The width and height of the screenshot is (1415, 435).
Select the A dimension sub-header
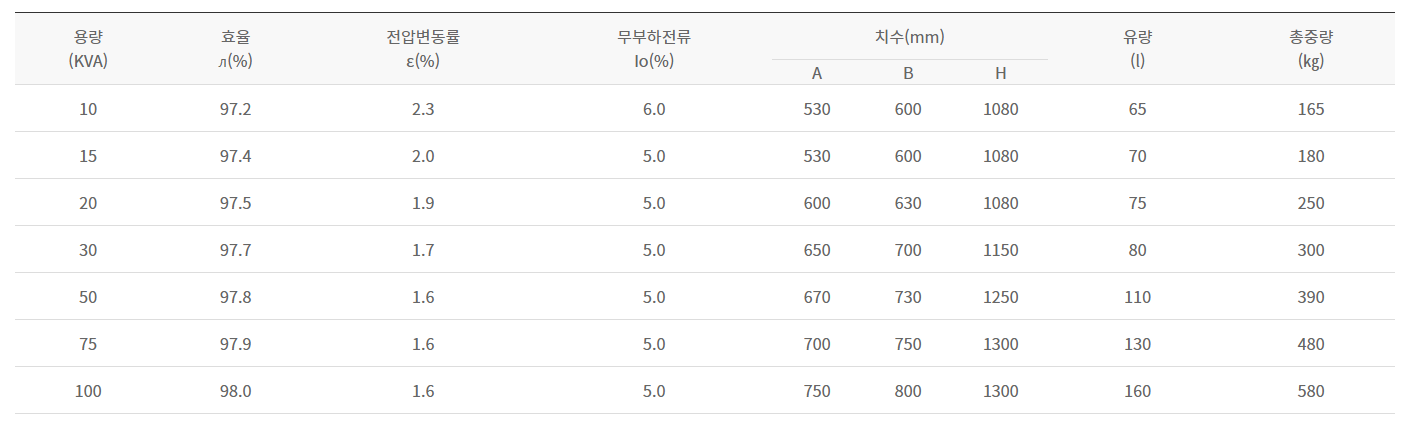817,73
